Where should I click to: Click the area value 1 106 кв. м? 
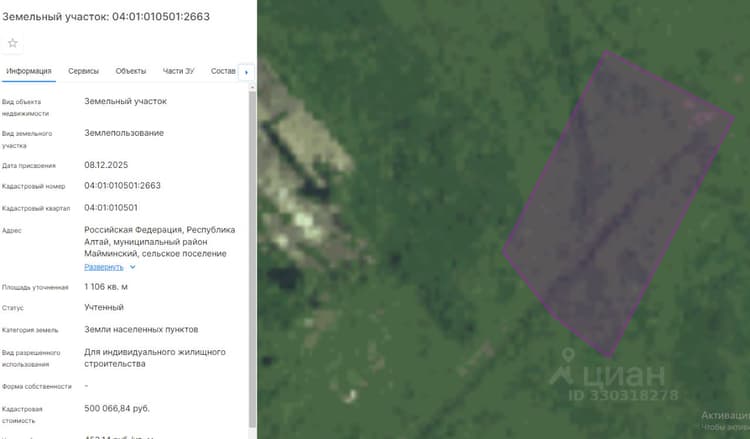[x=106, y=287]
